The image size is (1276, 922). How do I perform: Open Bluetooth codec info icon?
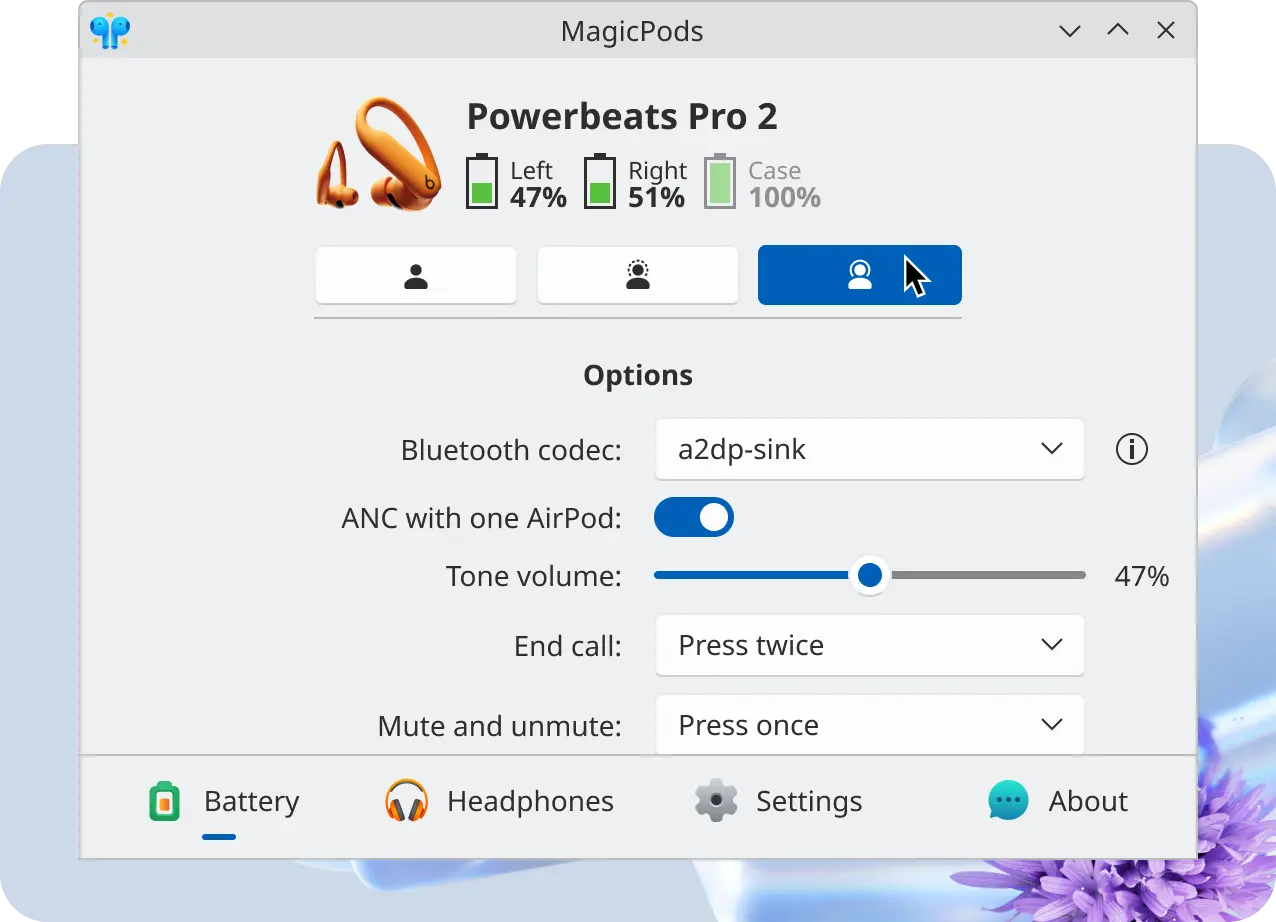[1131, 450]
